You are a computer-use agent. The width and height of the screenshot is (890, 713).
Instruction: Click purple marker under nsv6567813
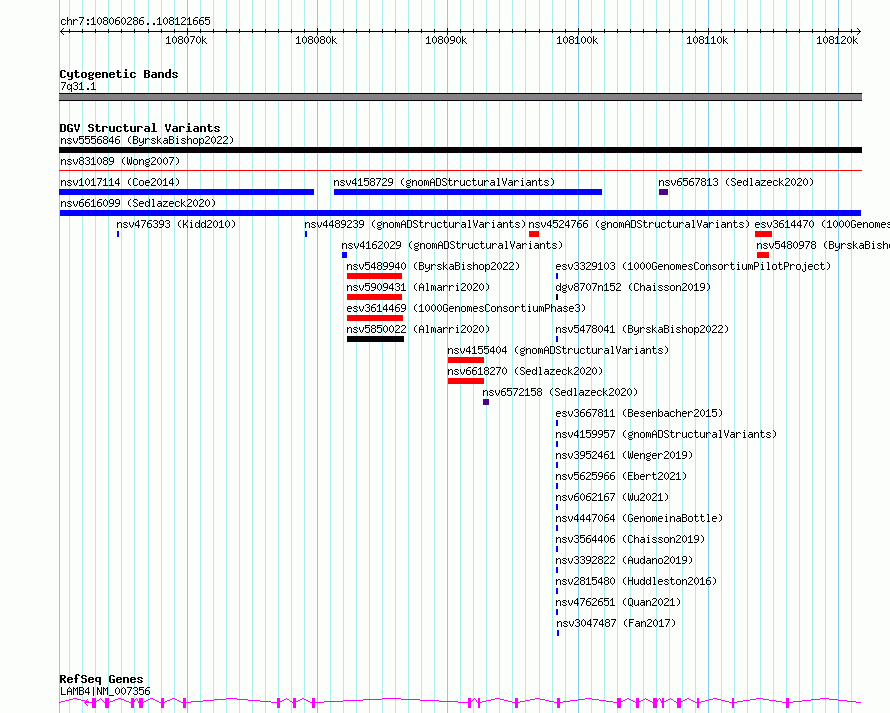coord(663,192)
